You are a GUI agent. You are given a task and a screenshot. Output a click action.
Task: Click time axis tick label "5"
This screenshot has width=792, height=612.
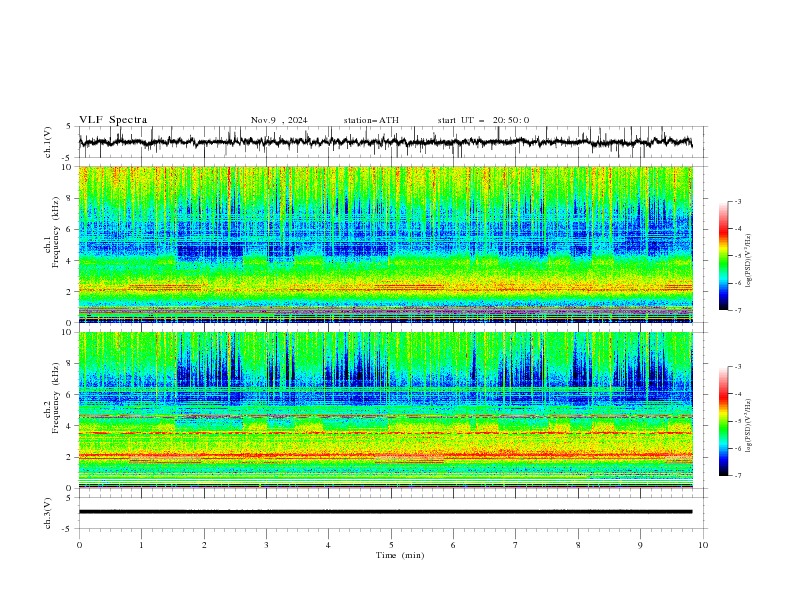(x=391, y=545)
